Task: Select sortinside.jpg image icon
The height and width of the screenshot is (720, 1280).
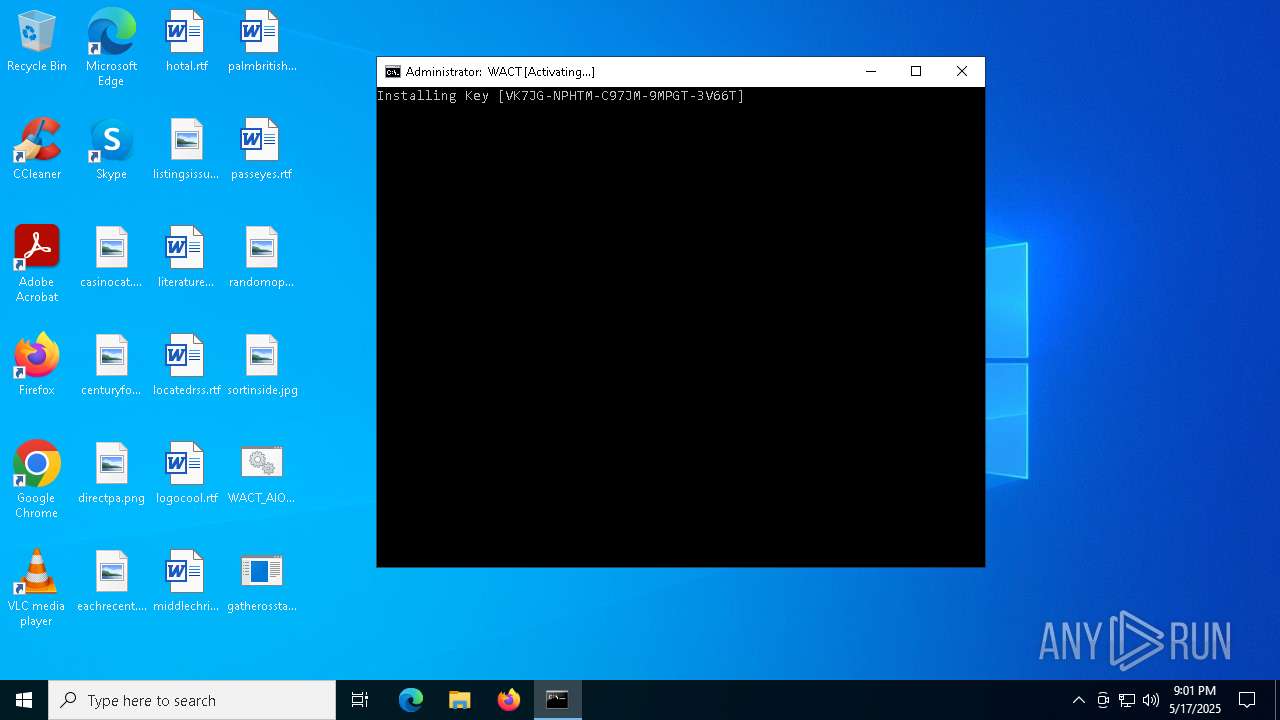Action: tap(261, 366)
